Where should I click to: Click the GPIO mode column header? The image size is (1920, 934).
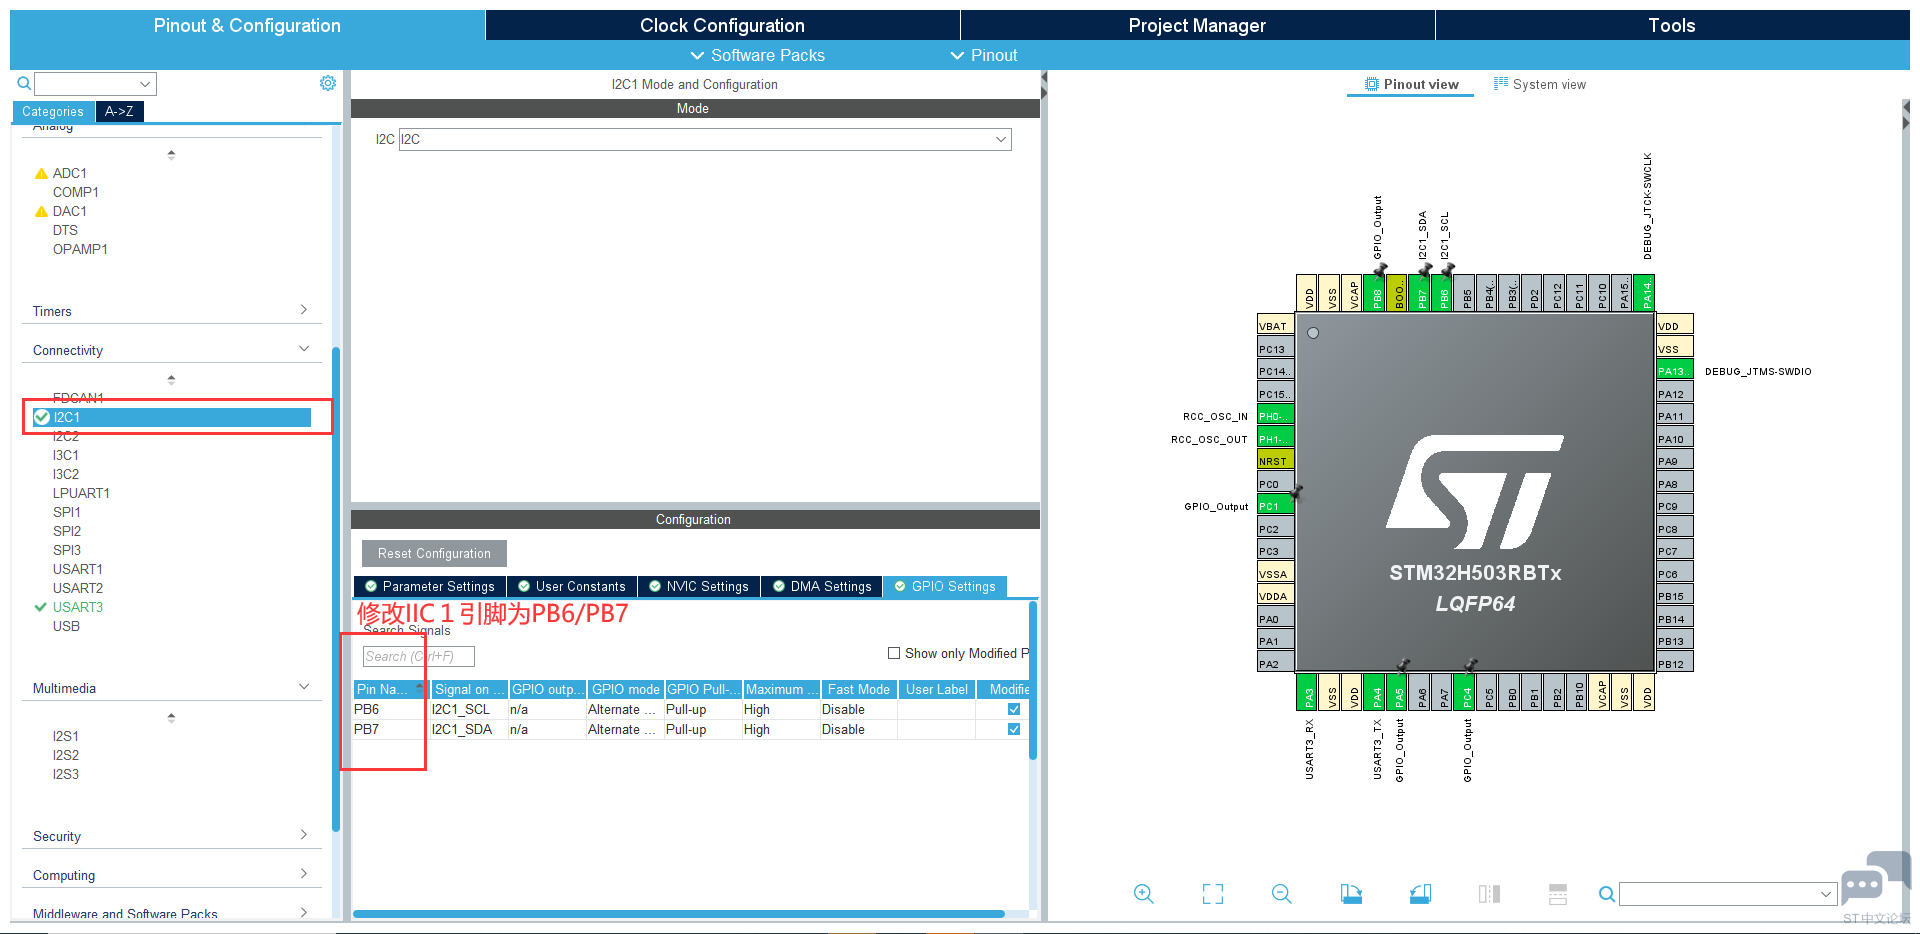pyautogui.click(x=626, y=689)
